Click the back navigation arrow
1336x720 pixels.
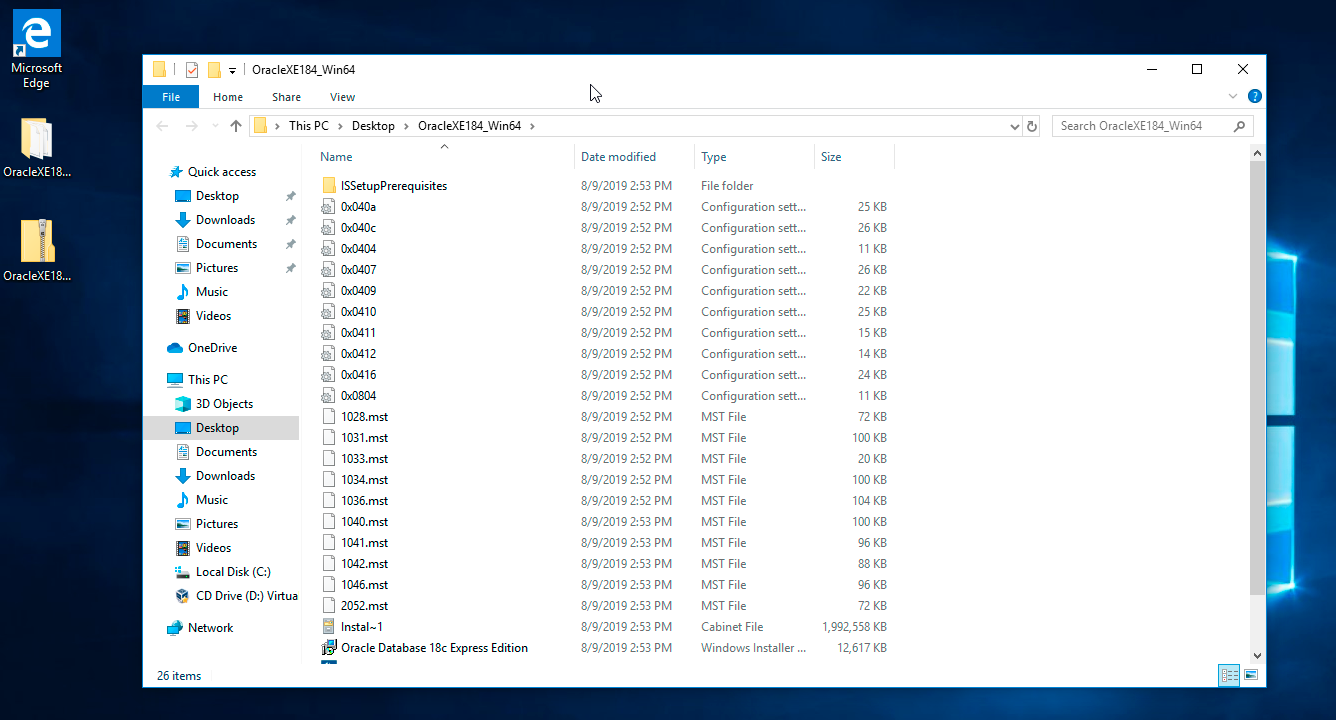point(162,126)
